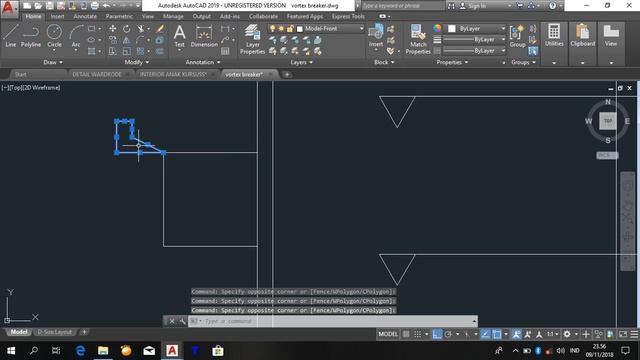Toggle Clean Screen in status bar
640x360 pixels.
coord(623,334)
